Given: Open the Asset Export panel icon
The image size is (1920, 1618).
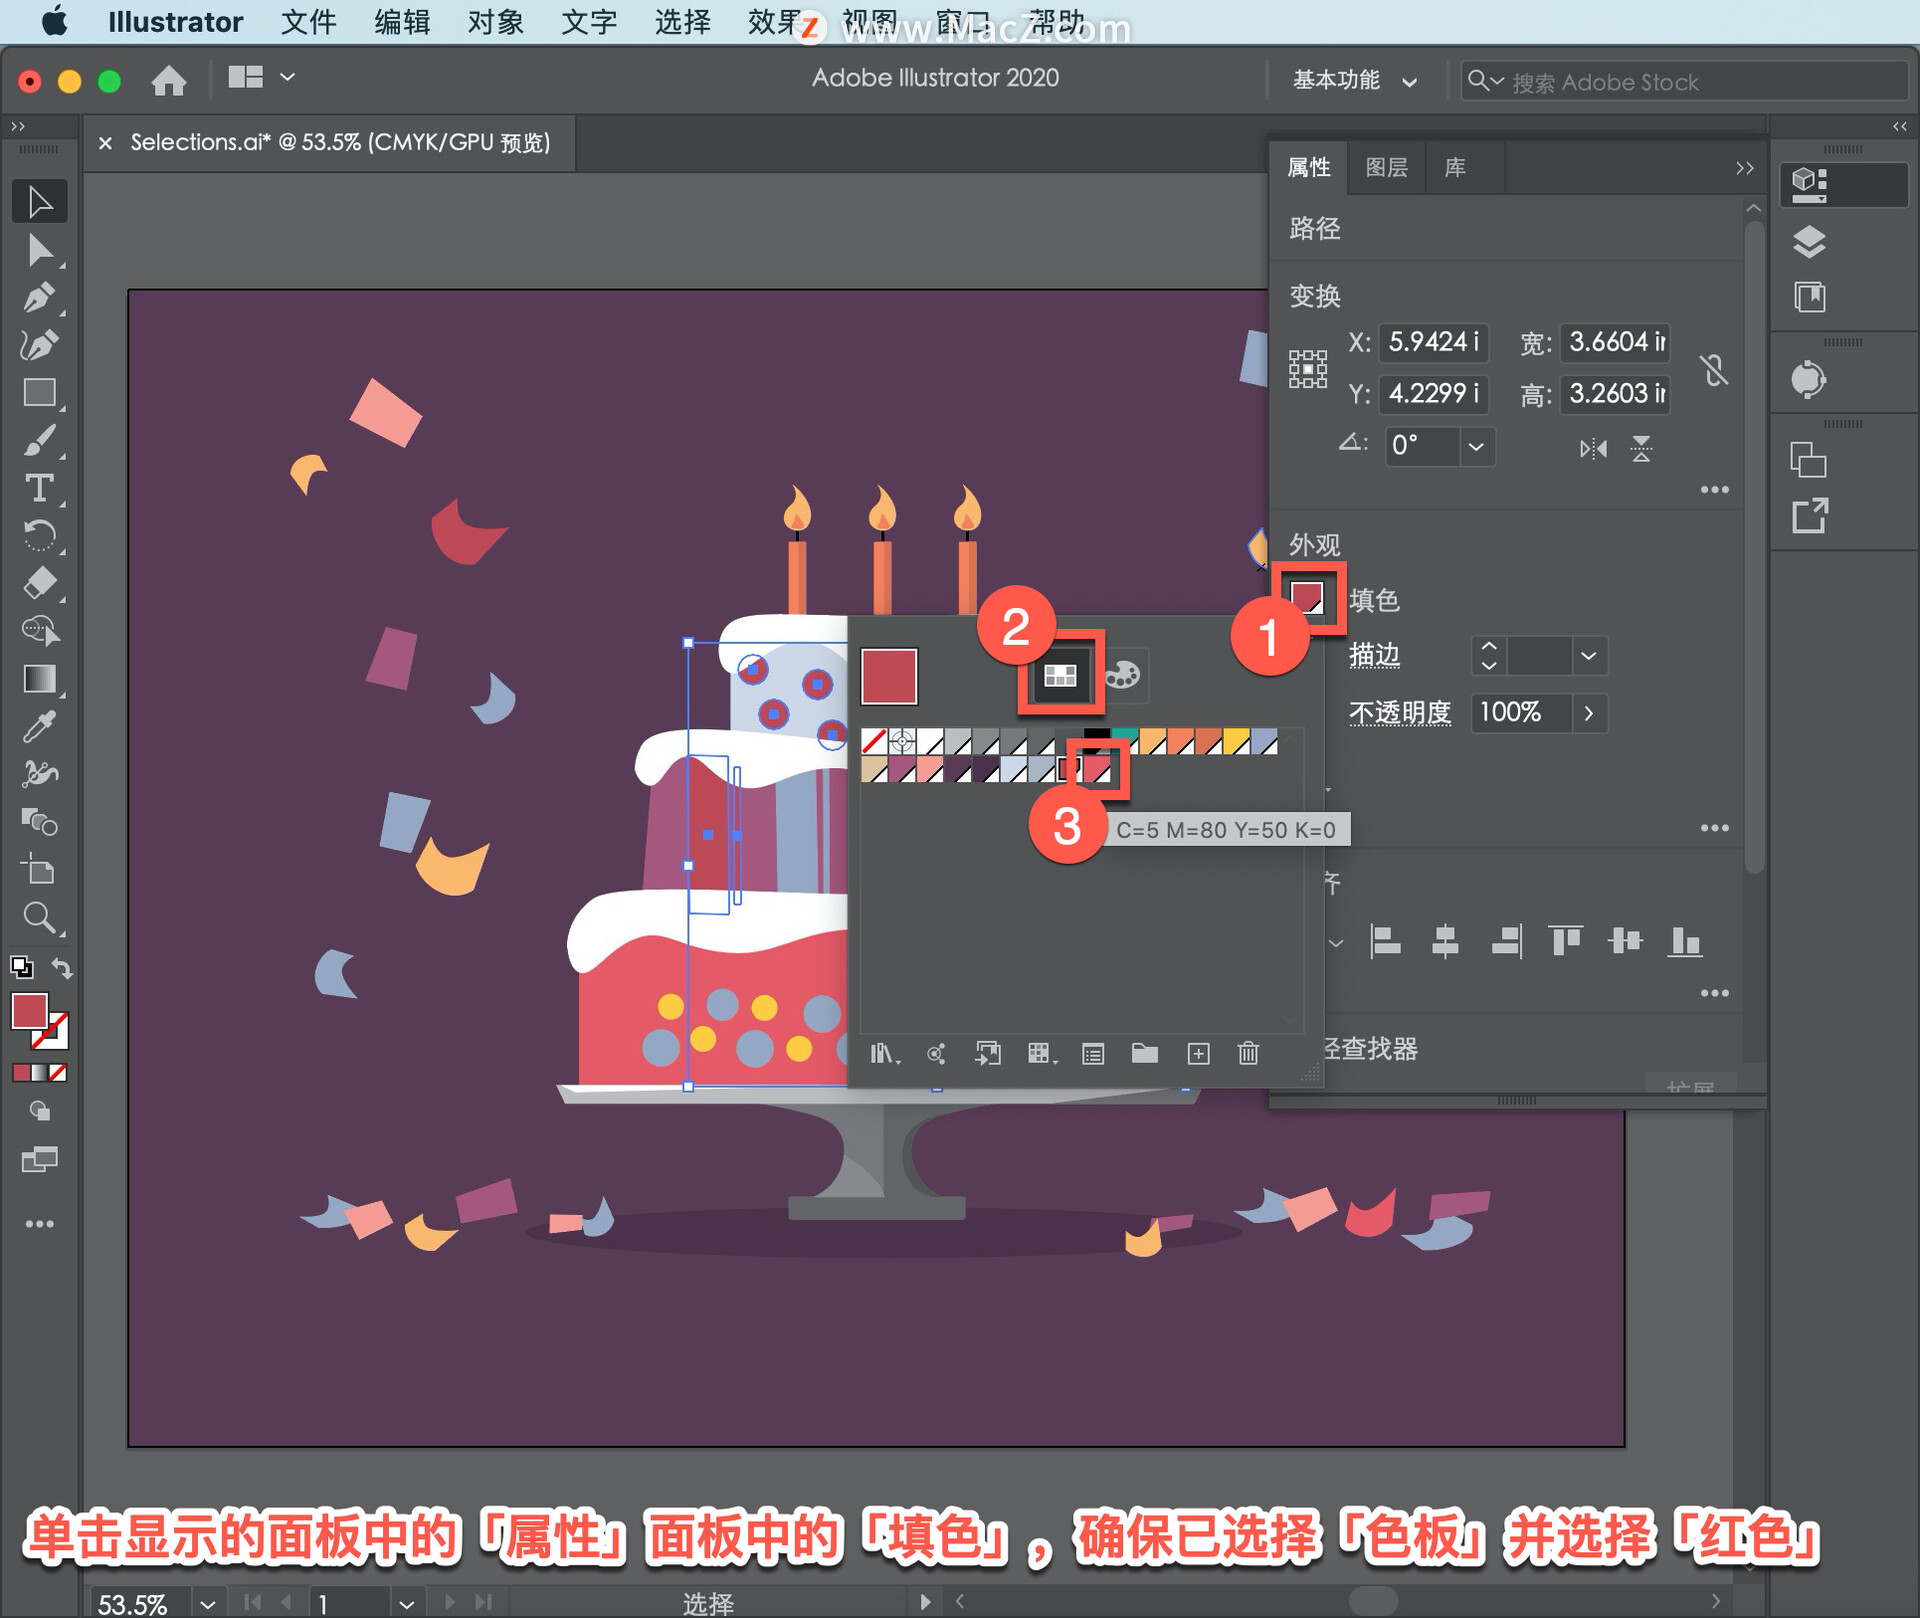Looking at the screenshot, I should (1809, 516).
